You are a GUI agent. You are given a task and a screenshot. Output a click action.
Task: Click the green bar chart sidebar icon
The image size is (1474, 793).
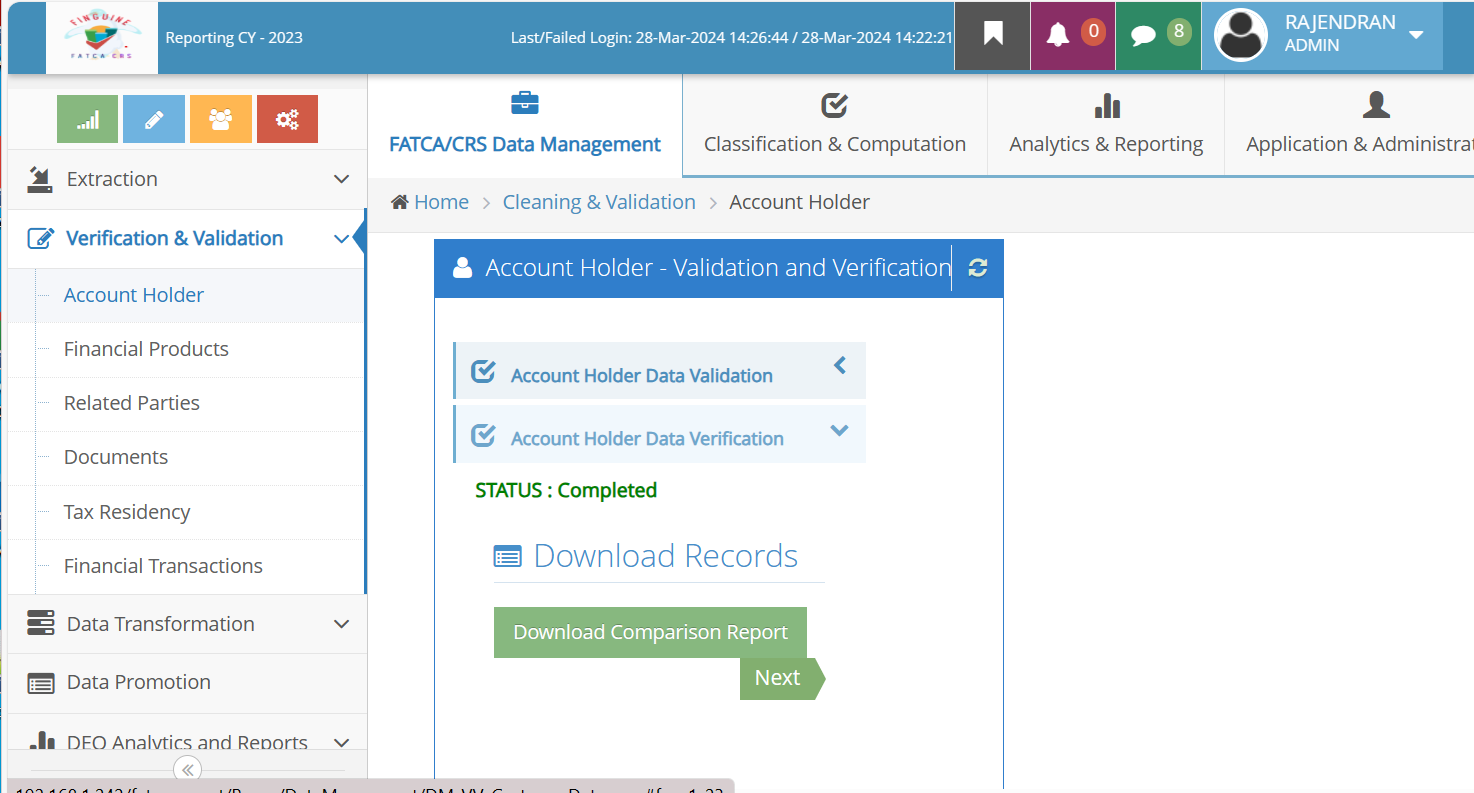(88, 119)
